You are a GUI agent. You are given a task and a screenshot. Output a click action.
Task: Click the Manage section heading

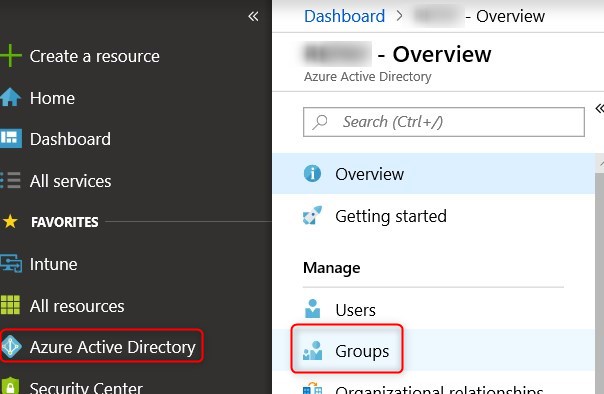332,268
